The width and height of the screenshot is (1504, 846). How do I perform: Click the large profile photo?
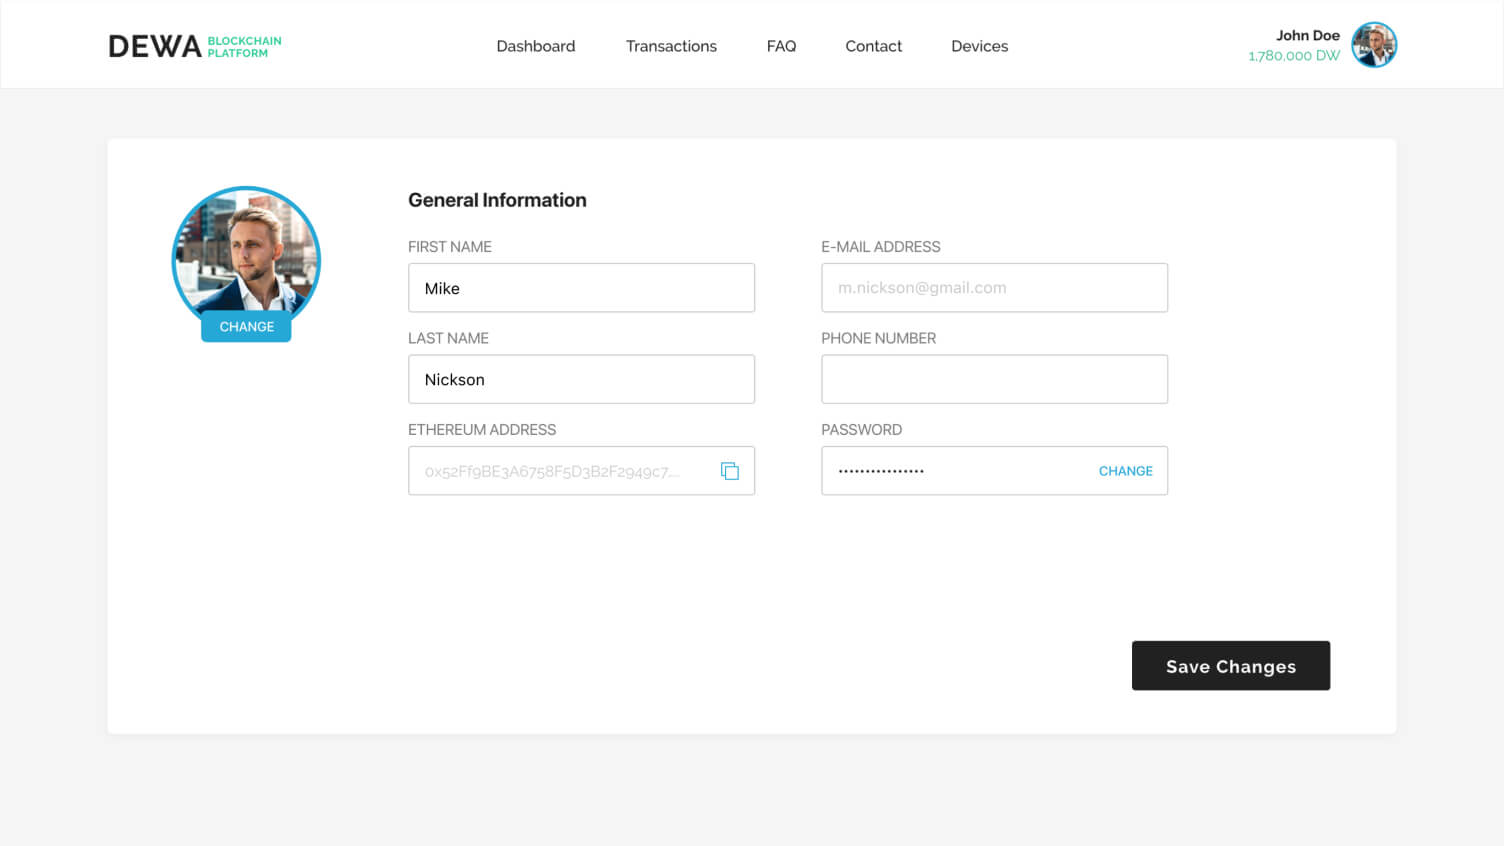(246, 252)
